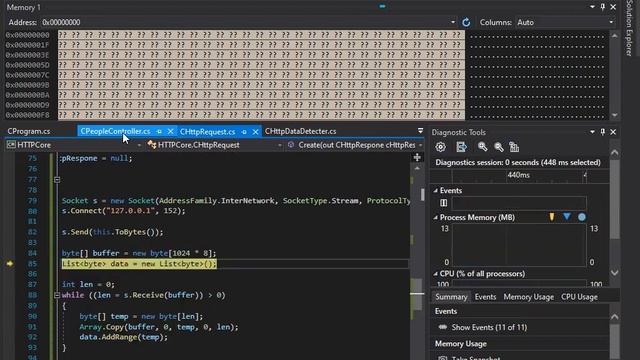Click the Array.Copy line in the editor
The image size is (640, 360).
159,327
